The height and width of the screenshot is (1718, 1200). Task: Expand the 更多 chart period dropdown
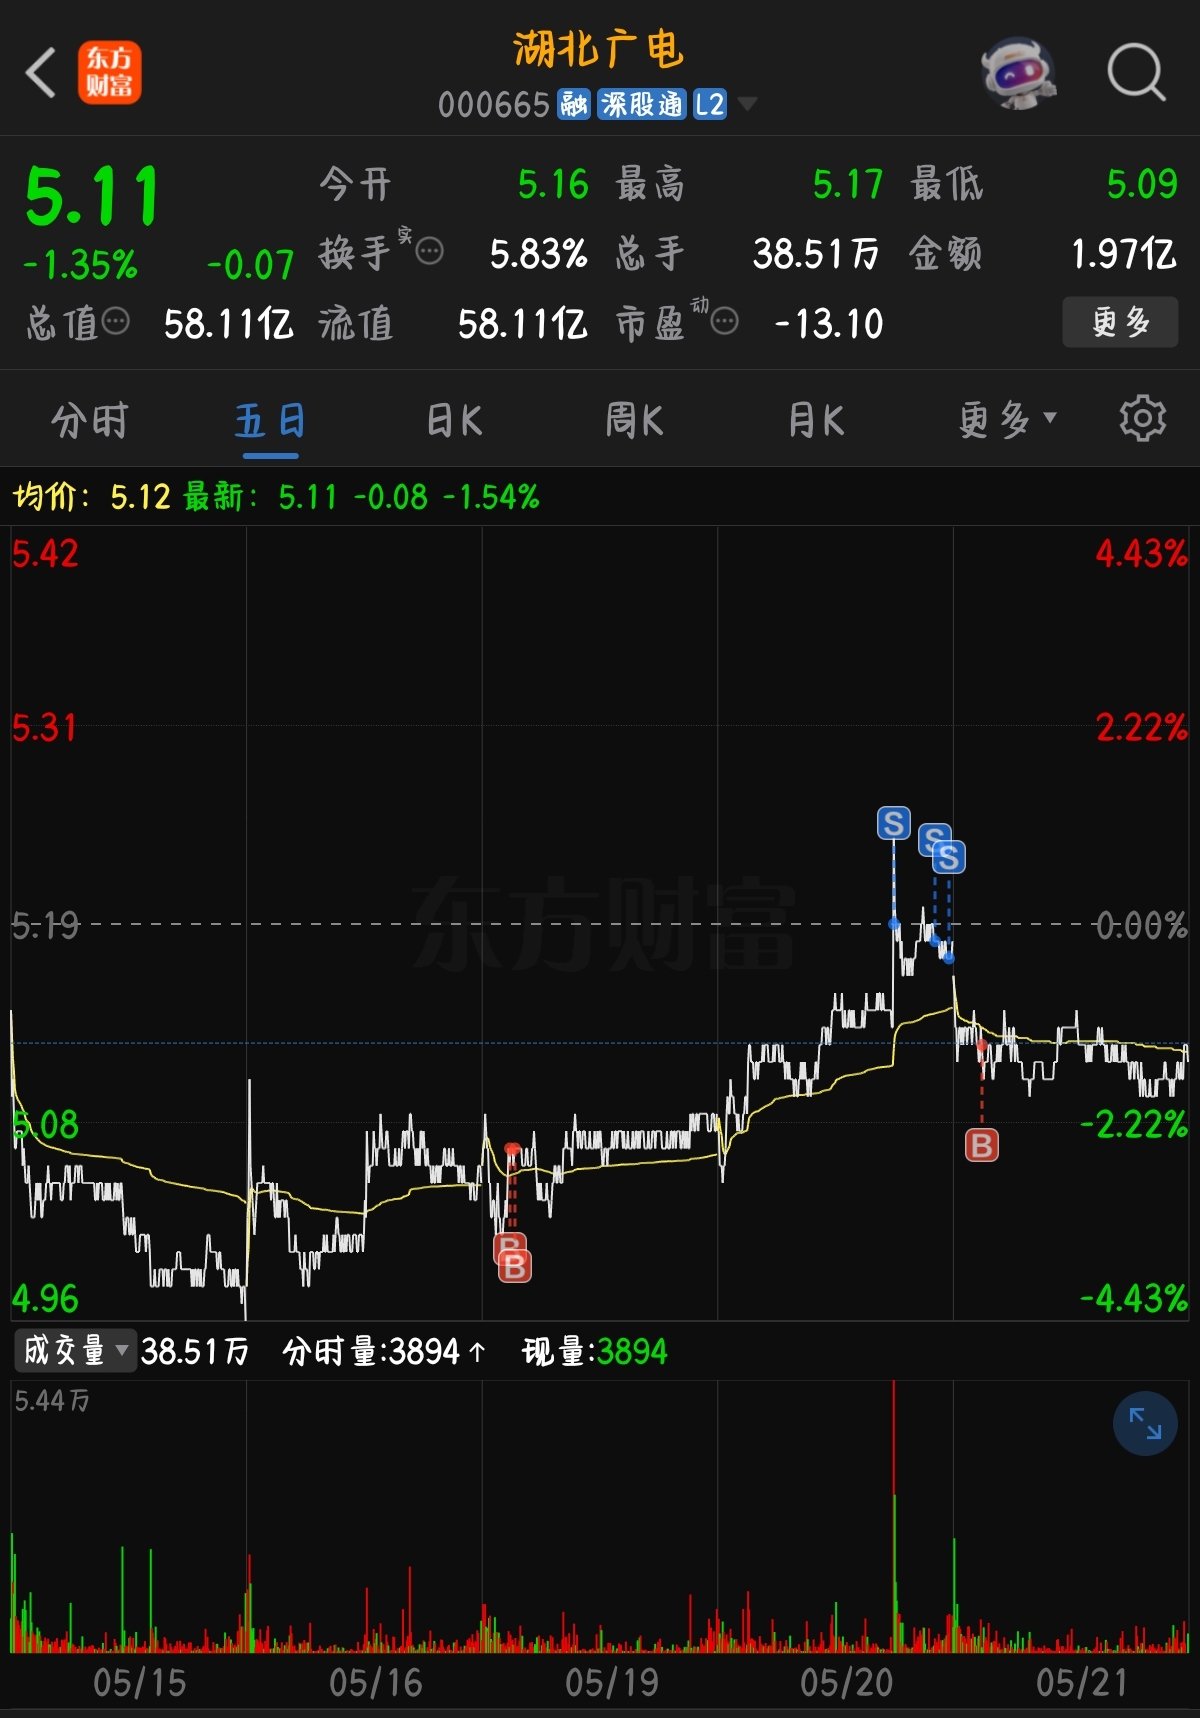click(x=1007, y=420)
